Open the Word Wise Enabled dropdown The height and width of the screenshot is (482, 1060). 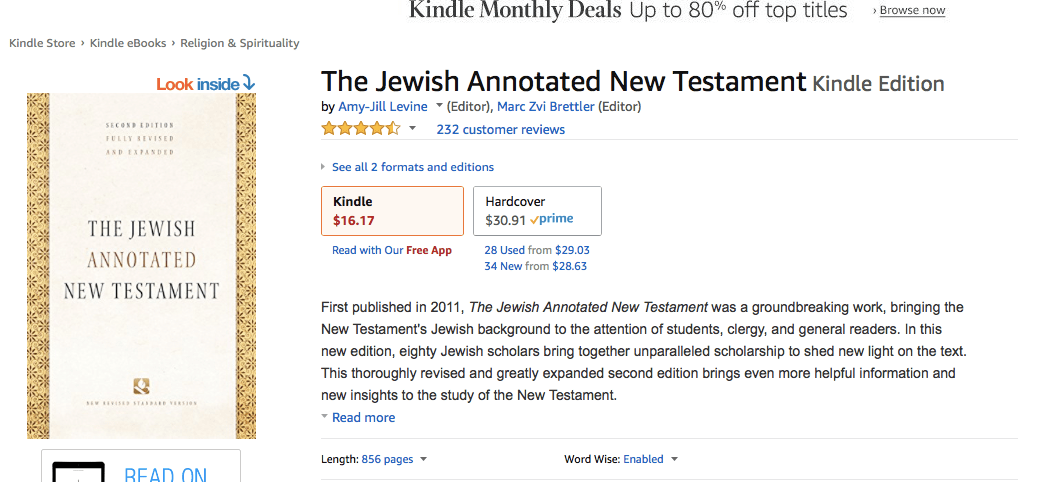click(x=674, y=459)
